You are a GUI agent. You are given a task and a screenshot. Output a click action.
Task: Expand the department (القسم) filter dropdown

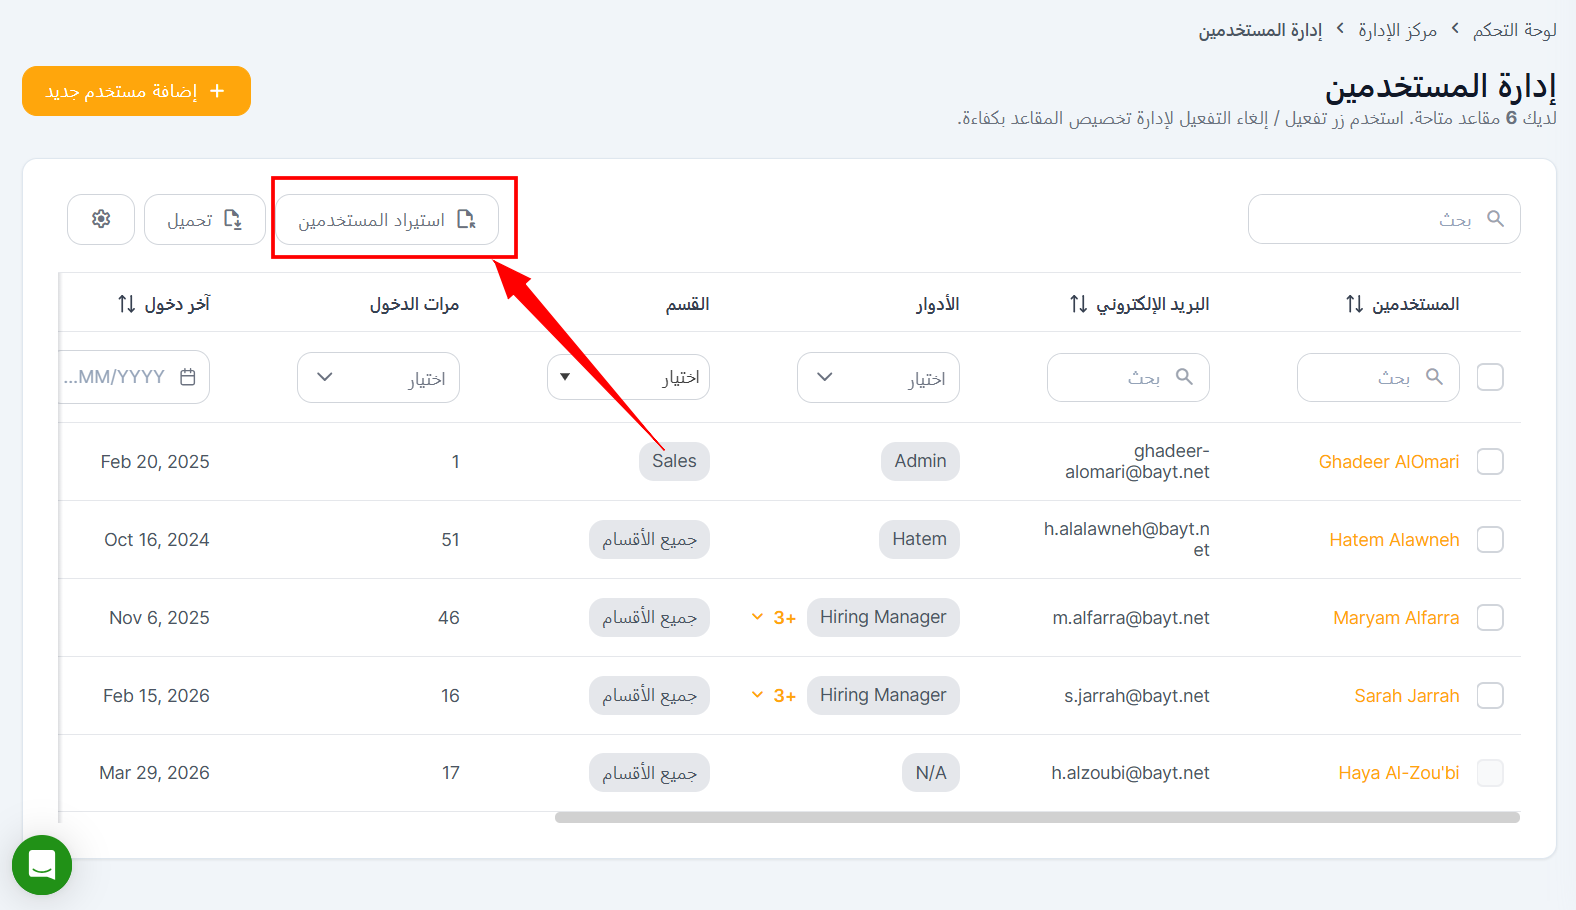(x=628, y=378)
